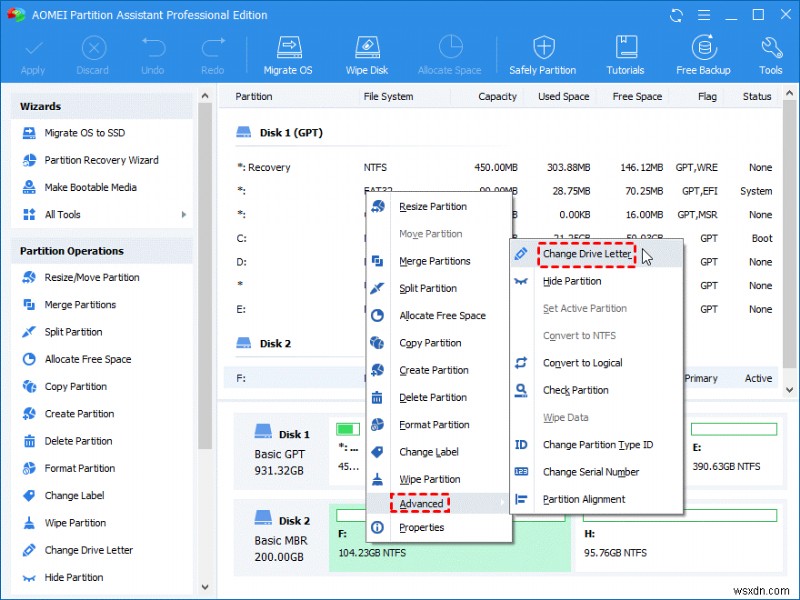
Task: Select Delete Partition from the context menu
Action: point(434,397)
